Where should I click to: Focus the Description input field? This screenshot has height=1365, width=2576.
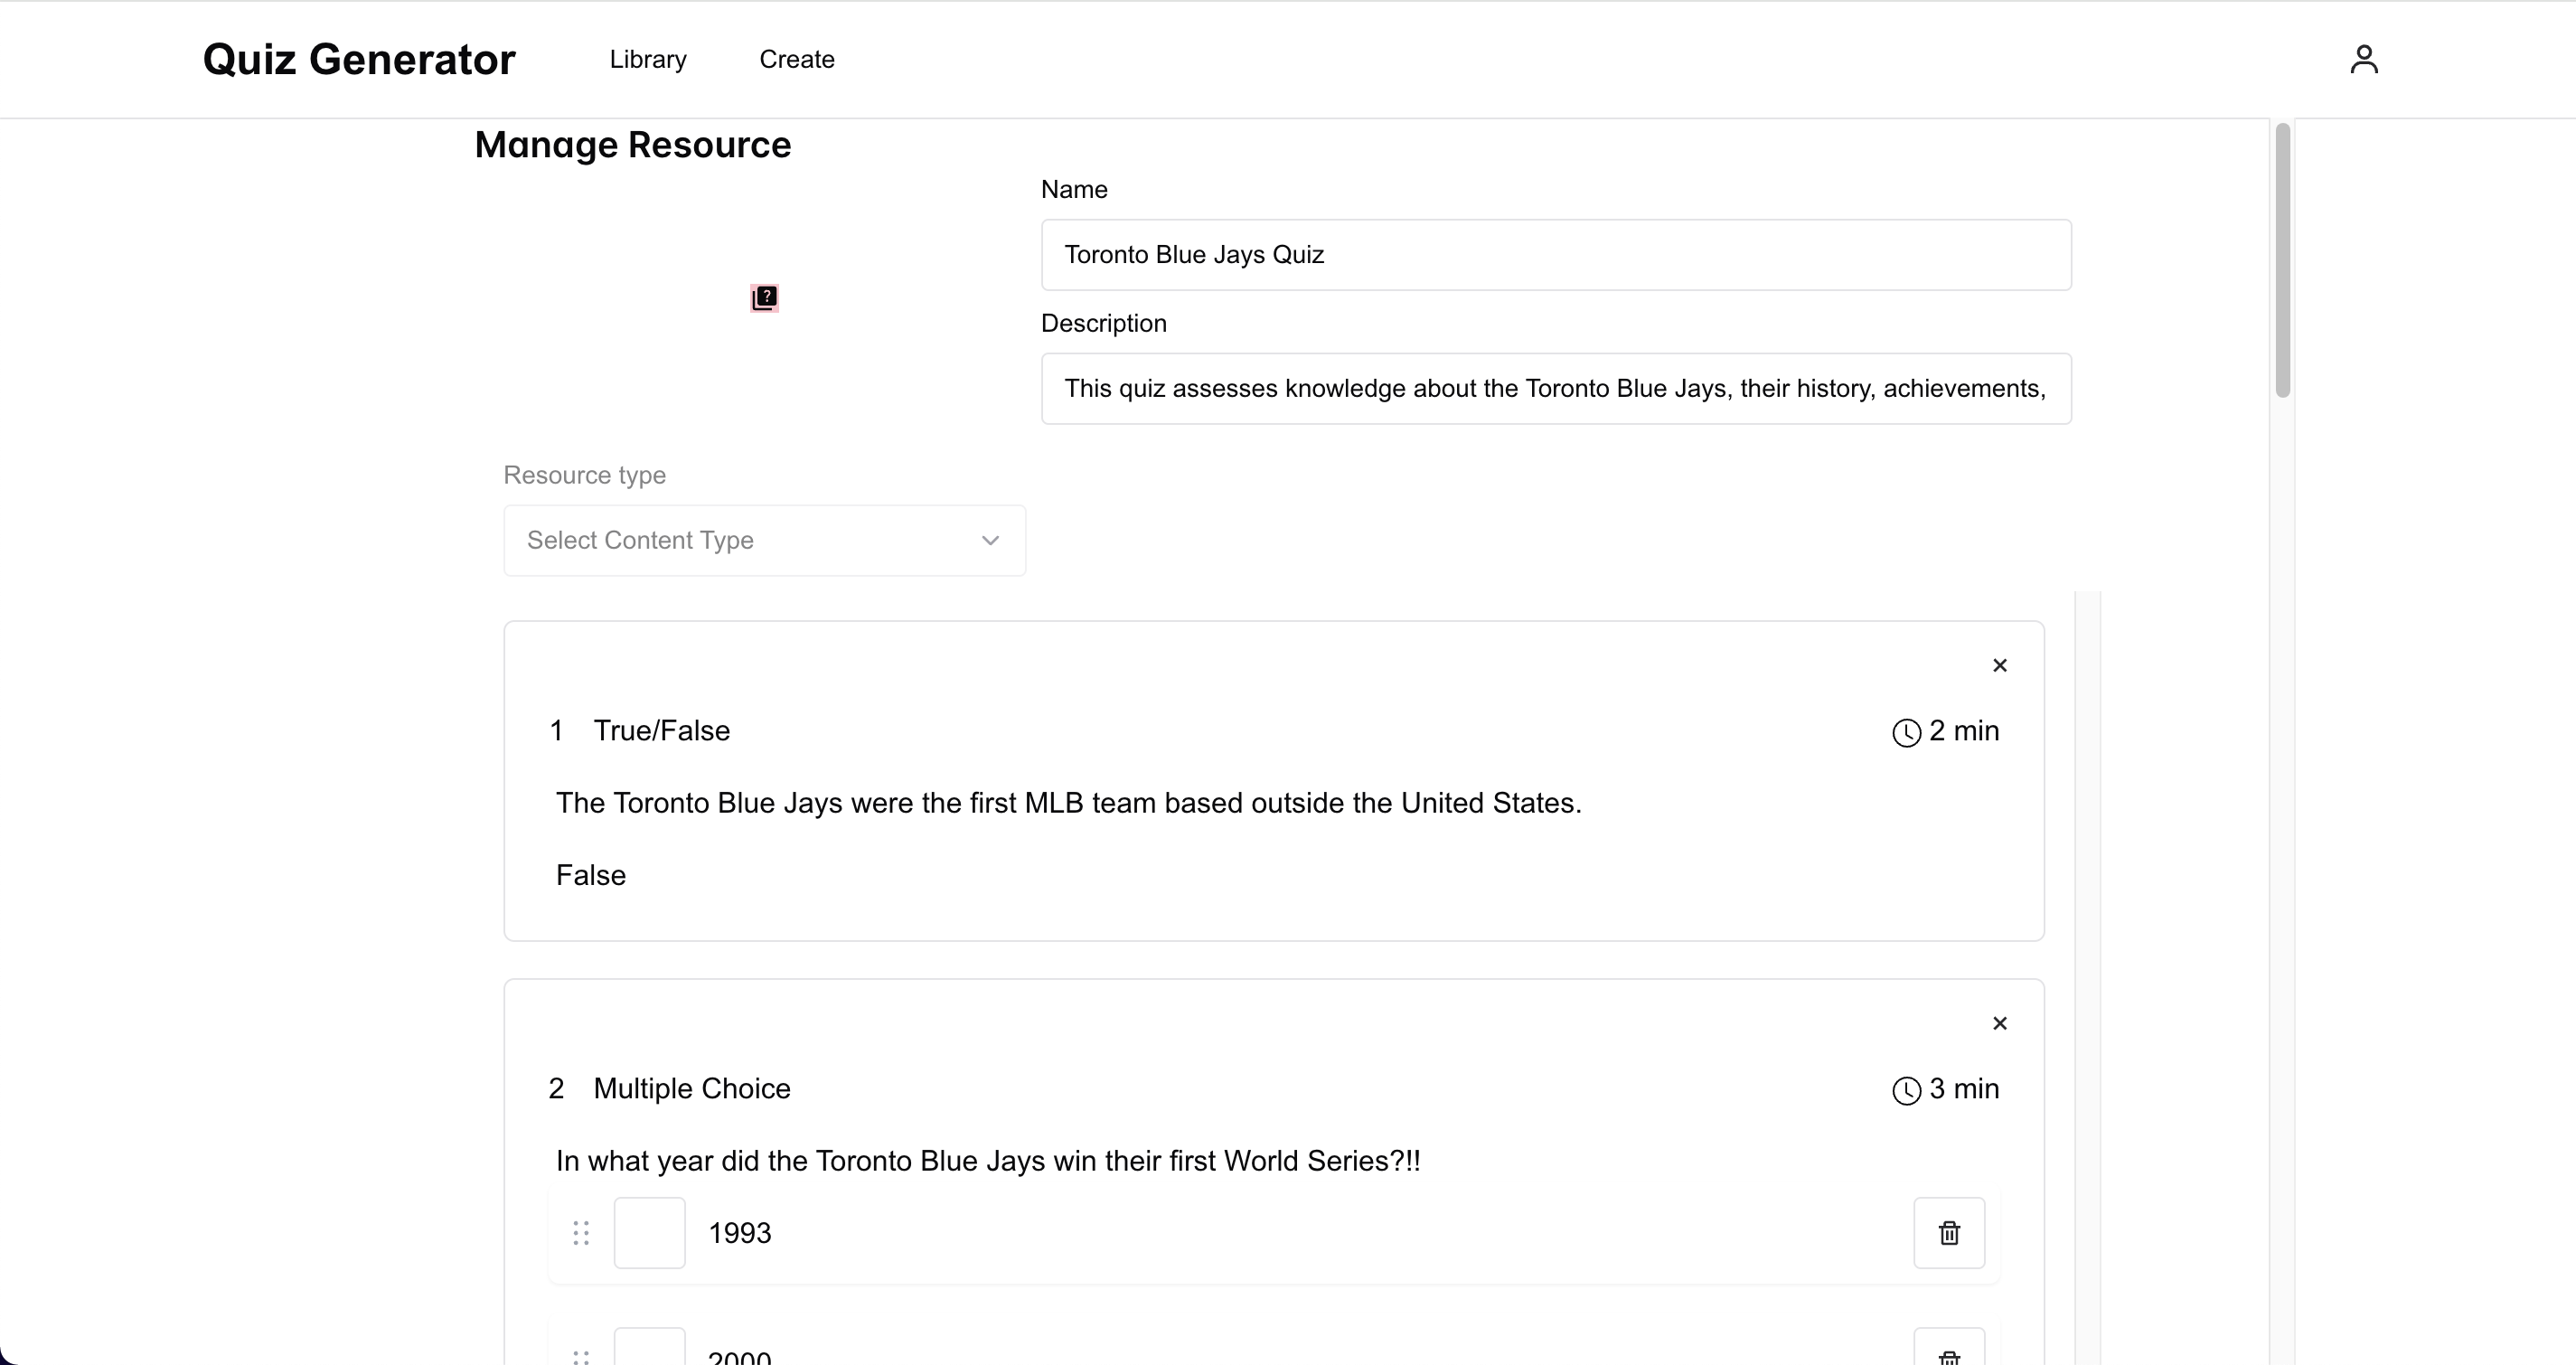(1556, 389)
